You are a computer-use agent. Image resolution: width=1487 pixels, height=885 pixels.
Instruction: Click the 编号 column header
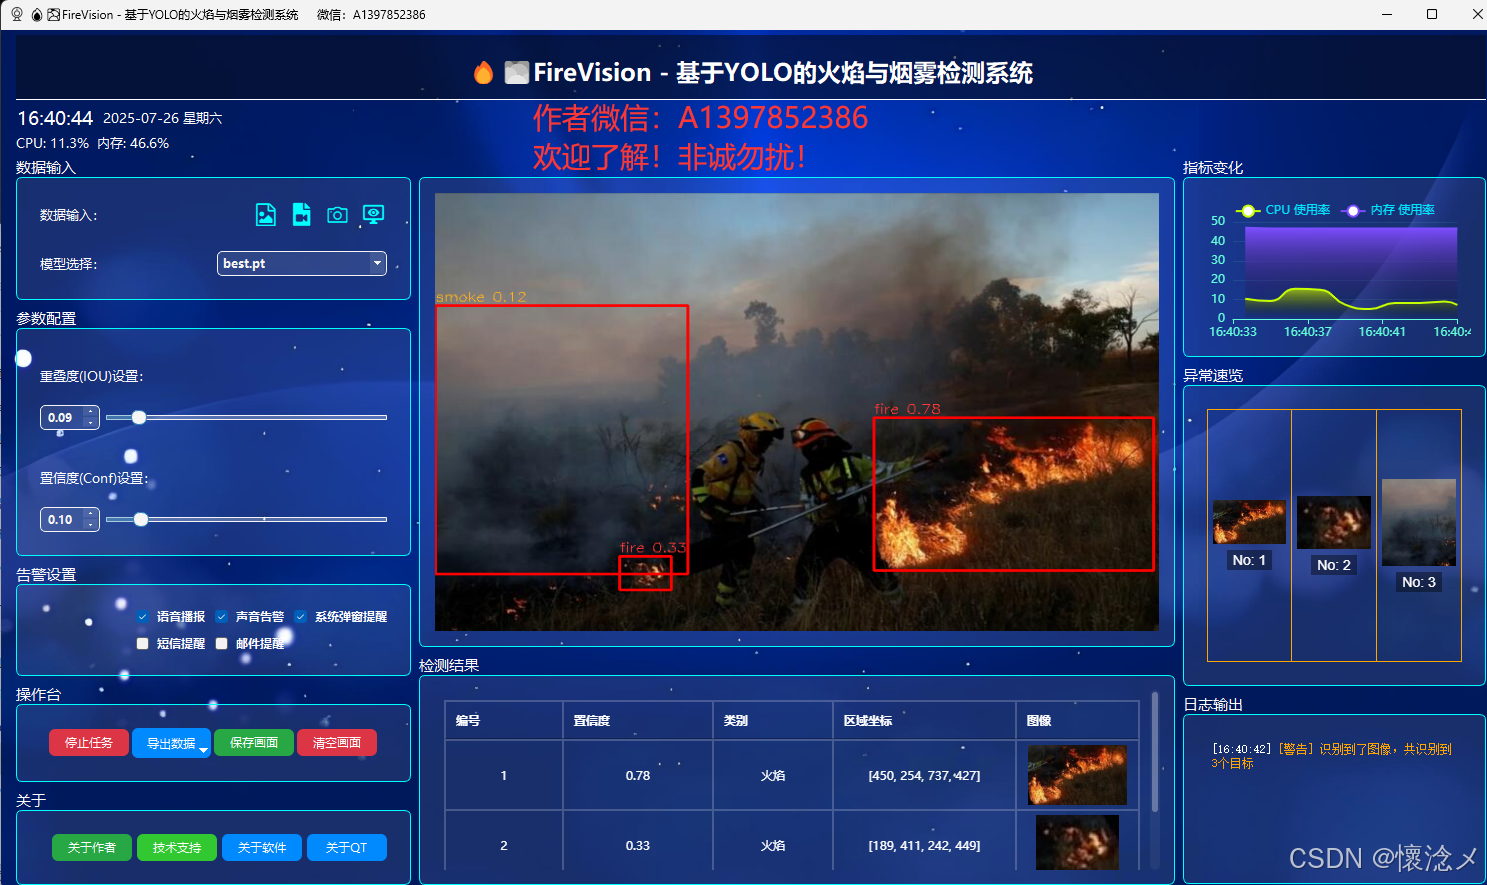[504, 720]
